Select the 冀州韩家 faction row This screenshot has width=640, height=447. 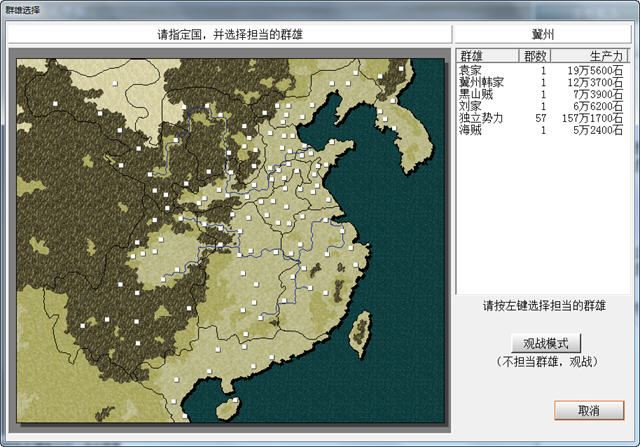pos(541,82)
